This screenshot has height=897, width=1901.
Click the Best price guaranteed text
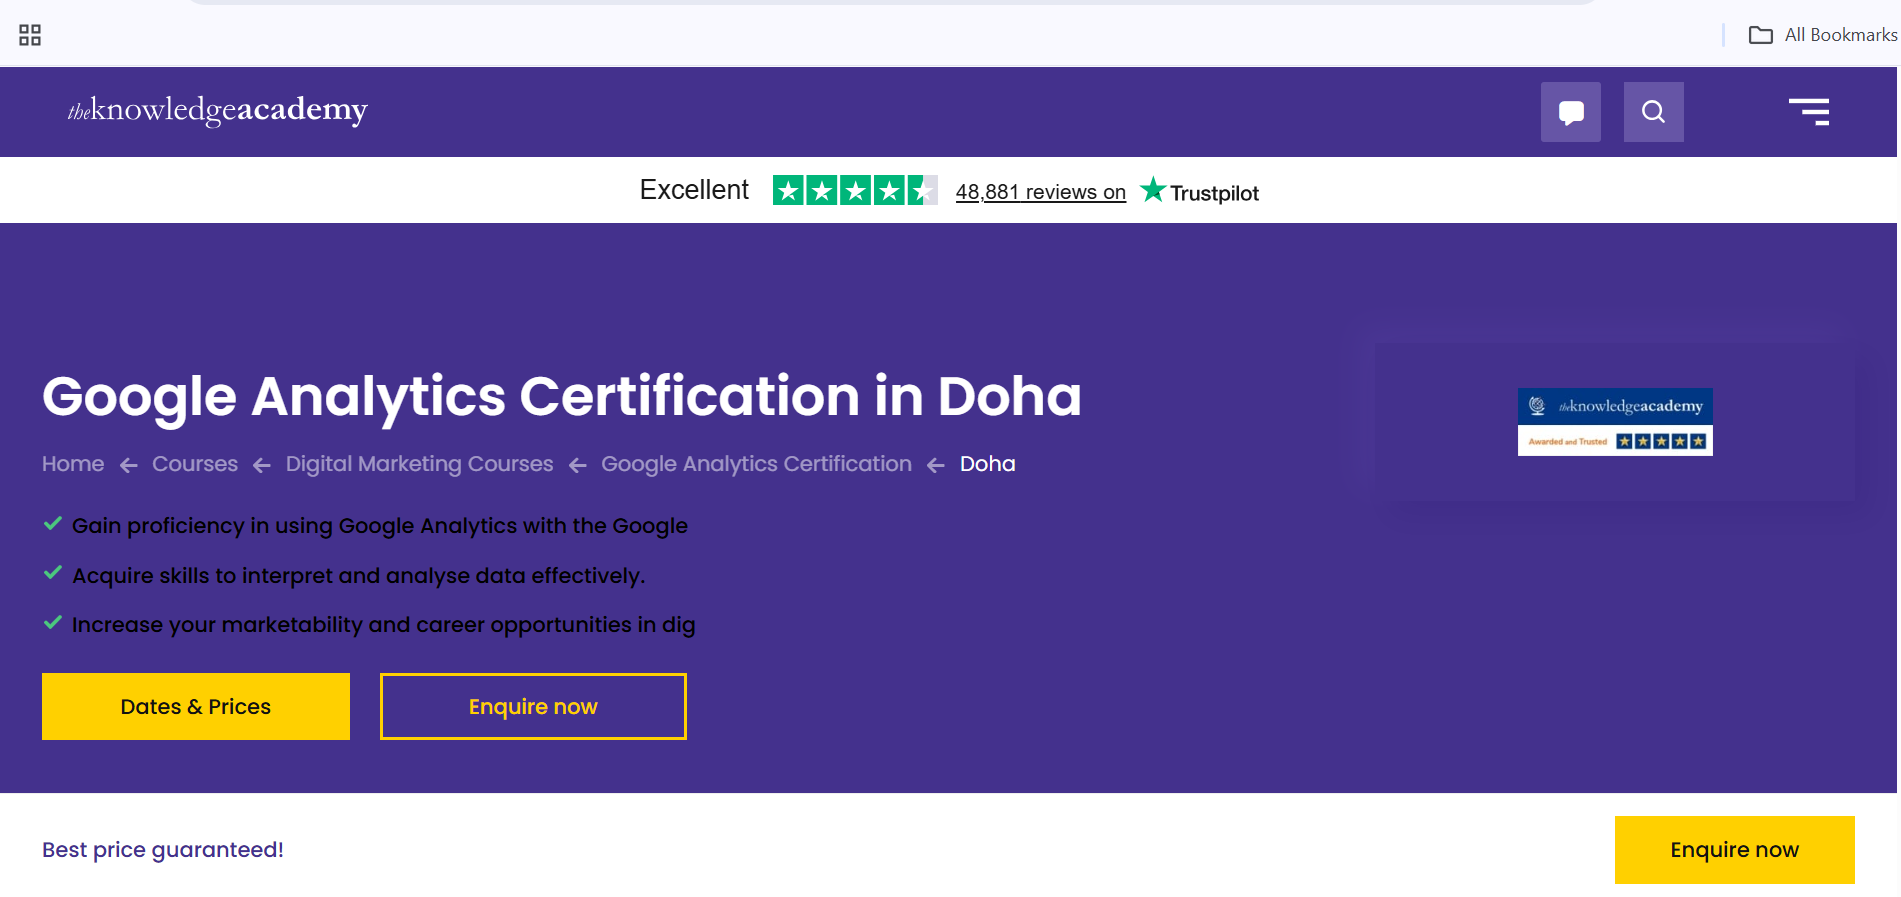[x=163, y=850]
